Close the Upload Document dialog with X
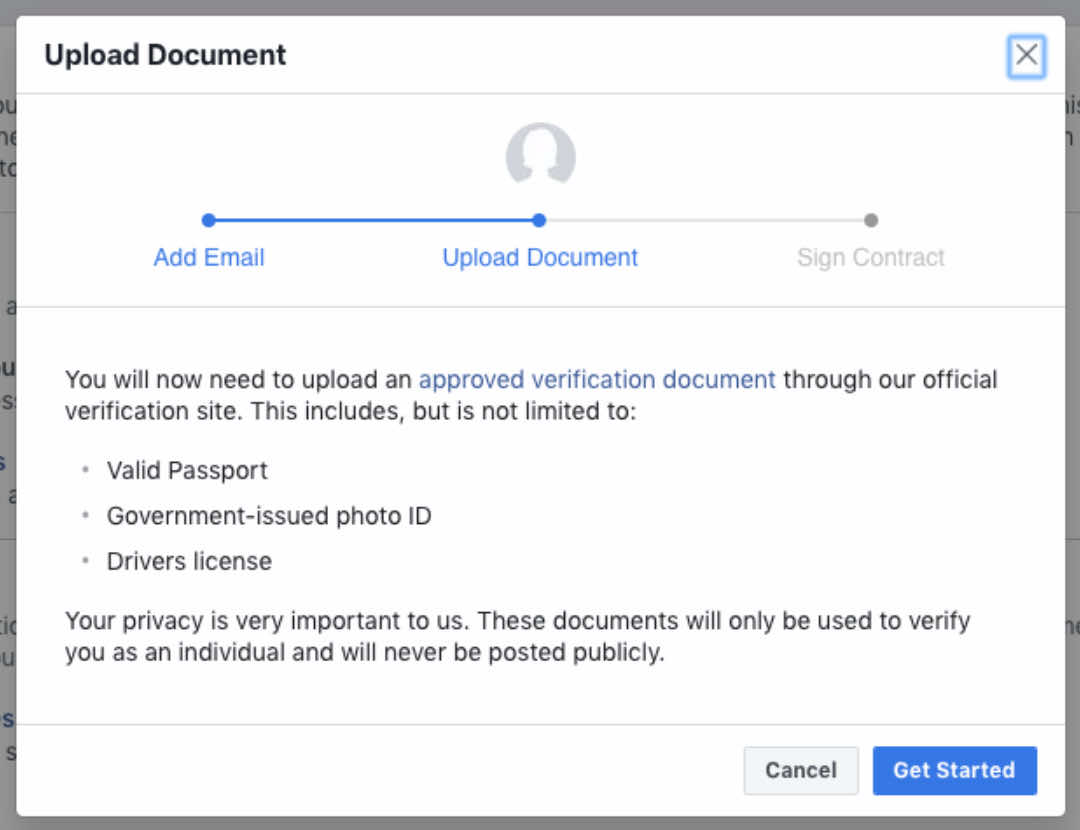This screenshot has height=830, width=1080. tap(1026, 56)
